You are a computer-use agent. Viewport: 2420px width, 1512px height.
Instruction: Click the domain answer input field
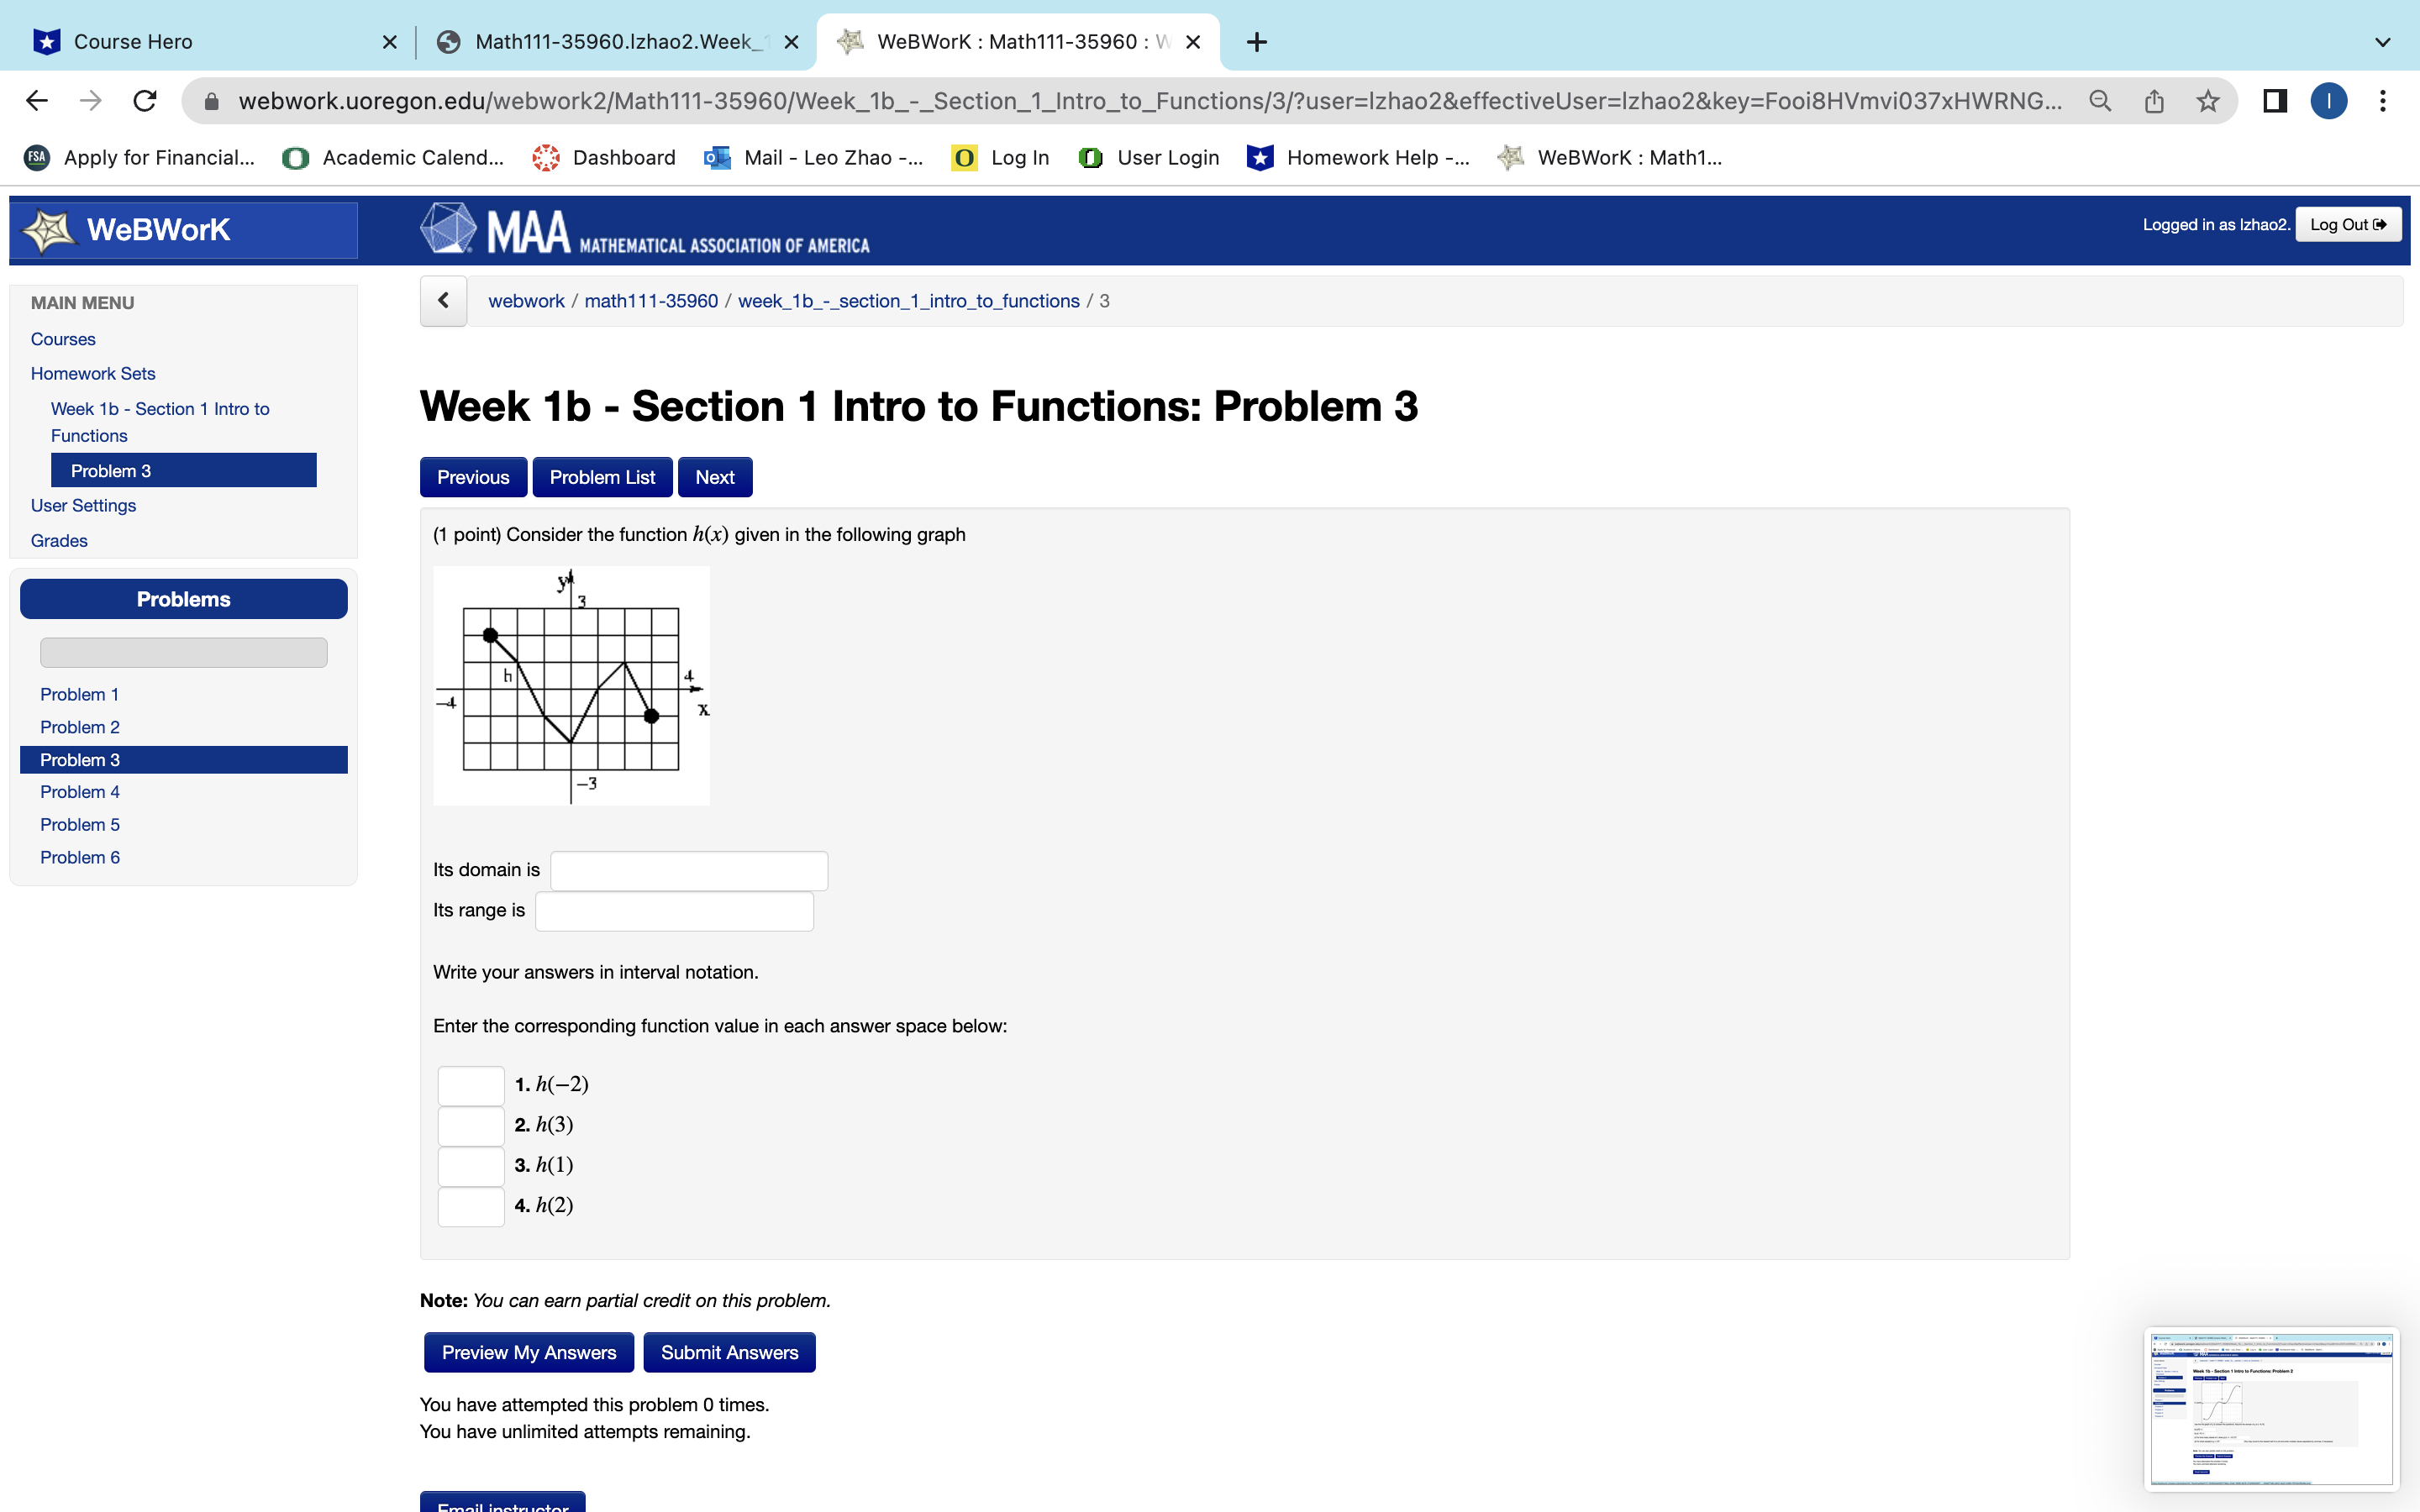(688, 870)
